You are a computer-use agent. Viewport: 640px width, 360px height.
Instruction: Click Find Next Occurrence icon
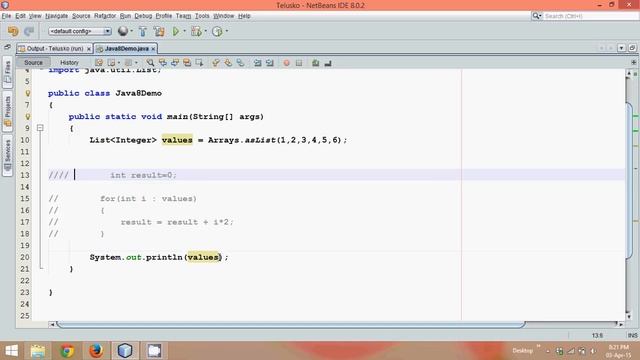pos(175,63)
